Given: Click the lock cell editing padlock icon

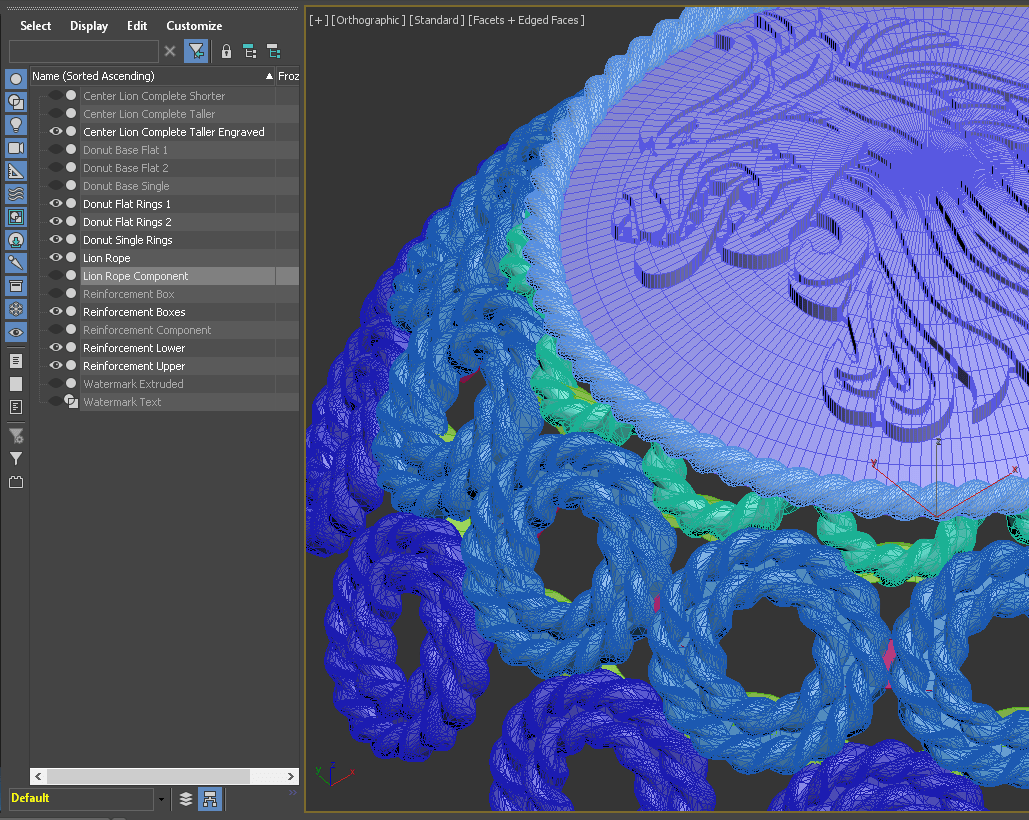Looking at the screenshot, I should pos(226,51).
